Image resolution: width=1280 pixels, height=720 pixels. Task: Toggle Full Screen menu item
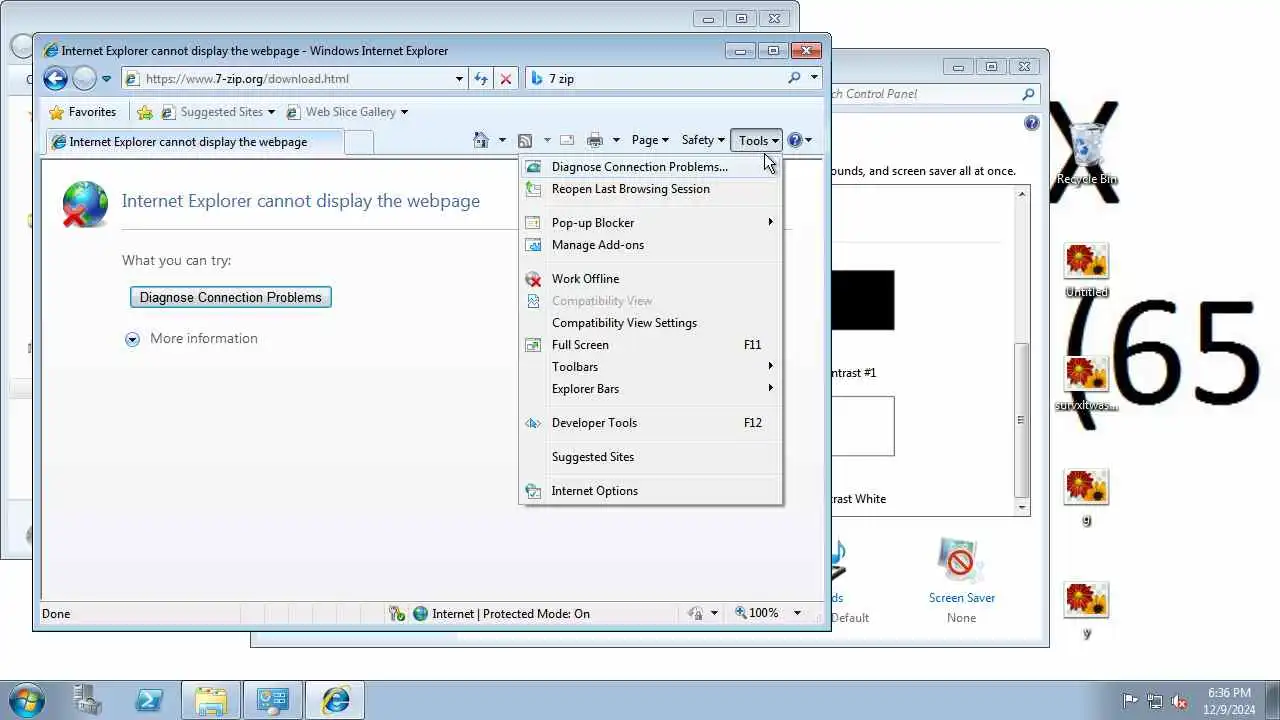[651, 345]
